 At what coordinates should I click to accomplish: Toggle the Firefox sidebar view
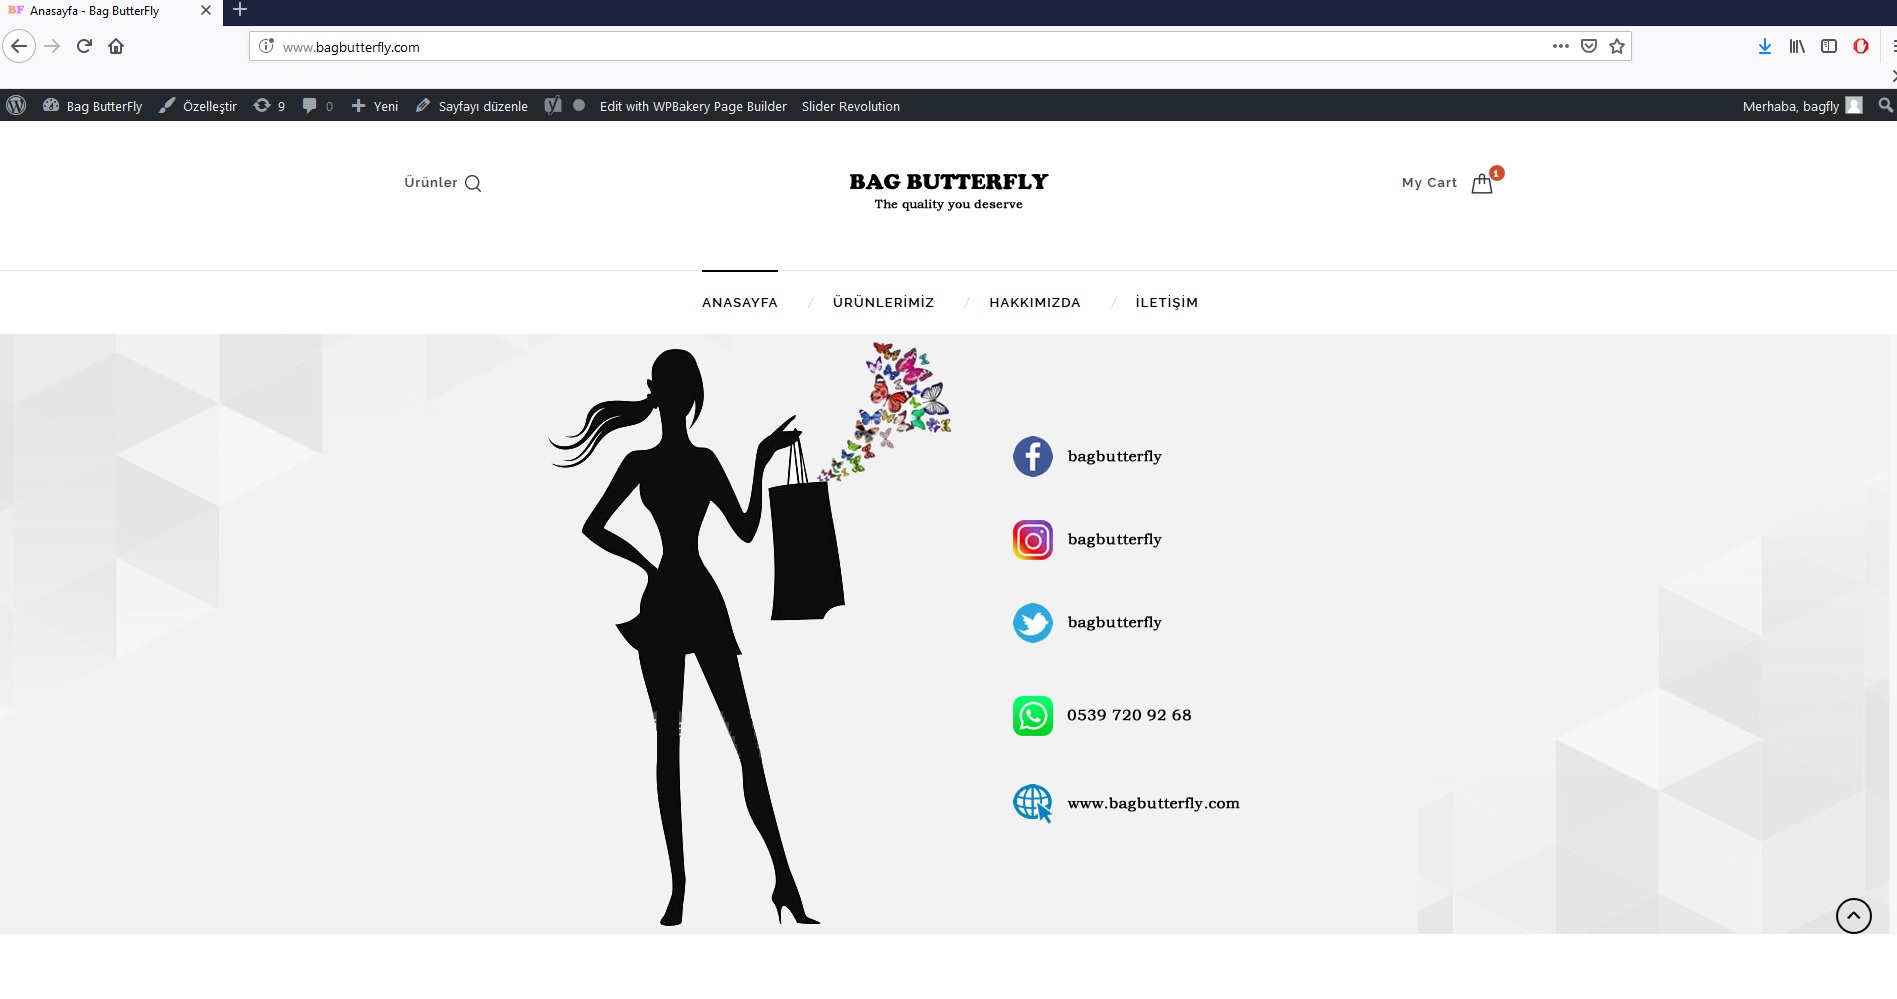tap(1829, 46)
